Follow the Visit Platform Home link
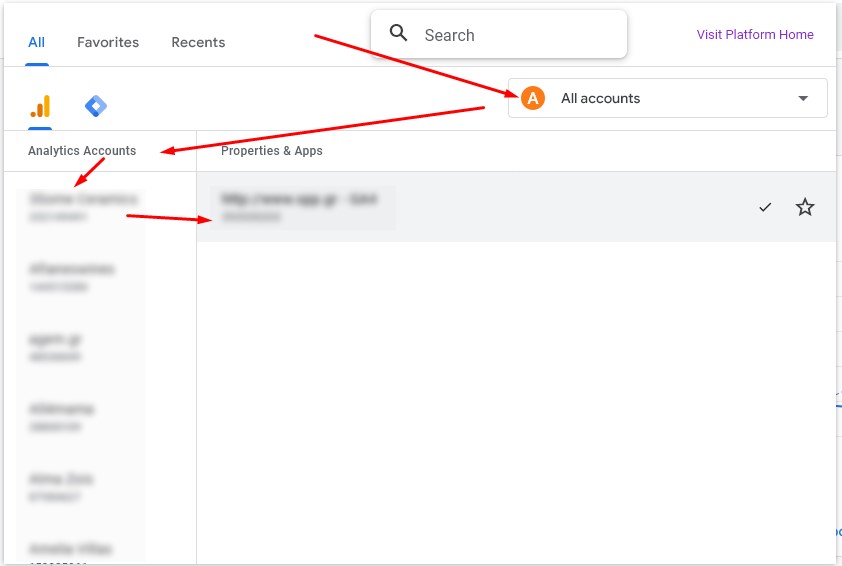 coord(755,34)
